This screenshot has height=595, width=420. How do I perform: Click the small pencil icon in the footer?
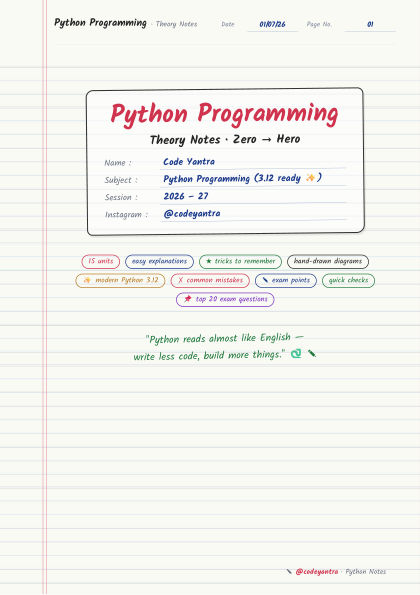point(289,571)
